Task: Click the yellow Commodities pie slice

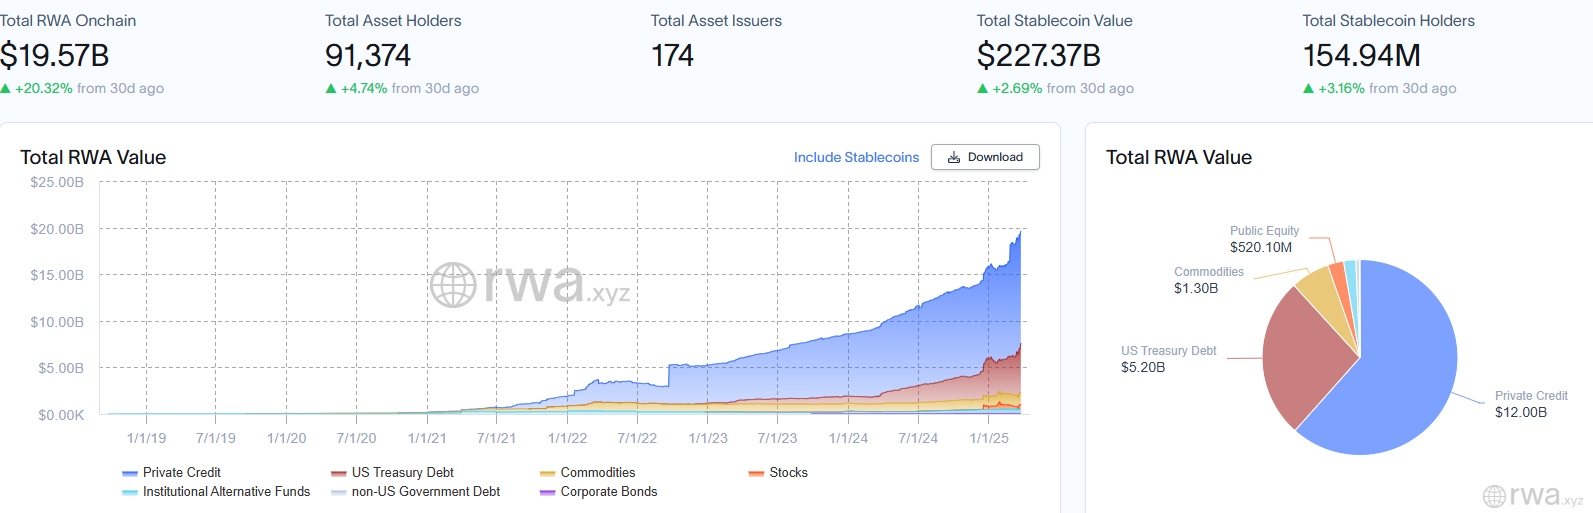Action: click(1320, 289)
